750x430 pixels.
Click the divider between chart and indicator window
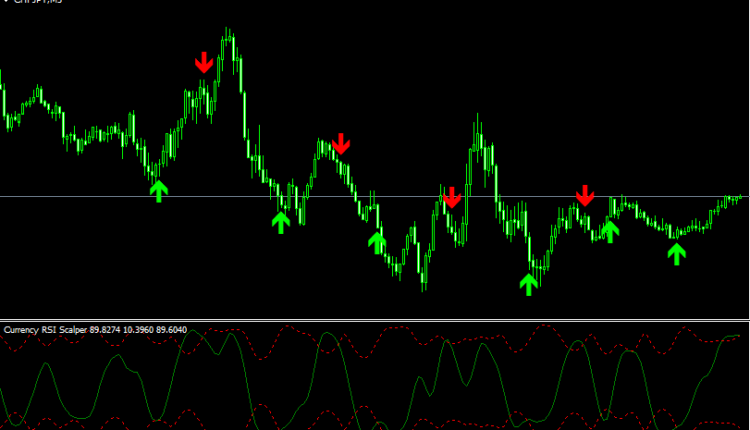point(375,320)
